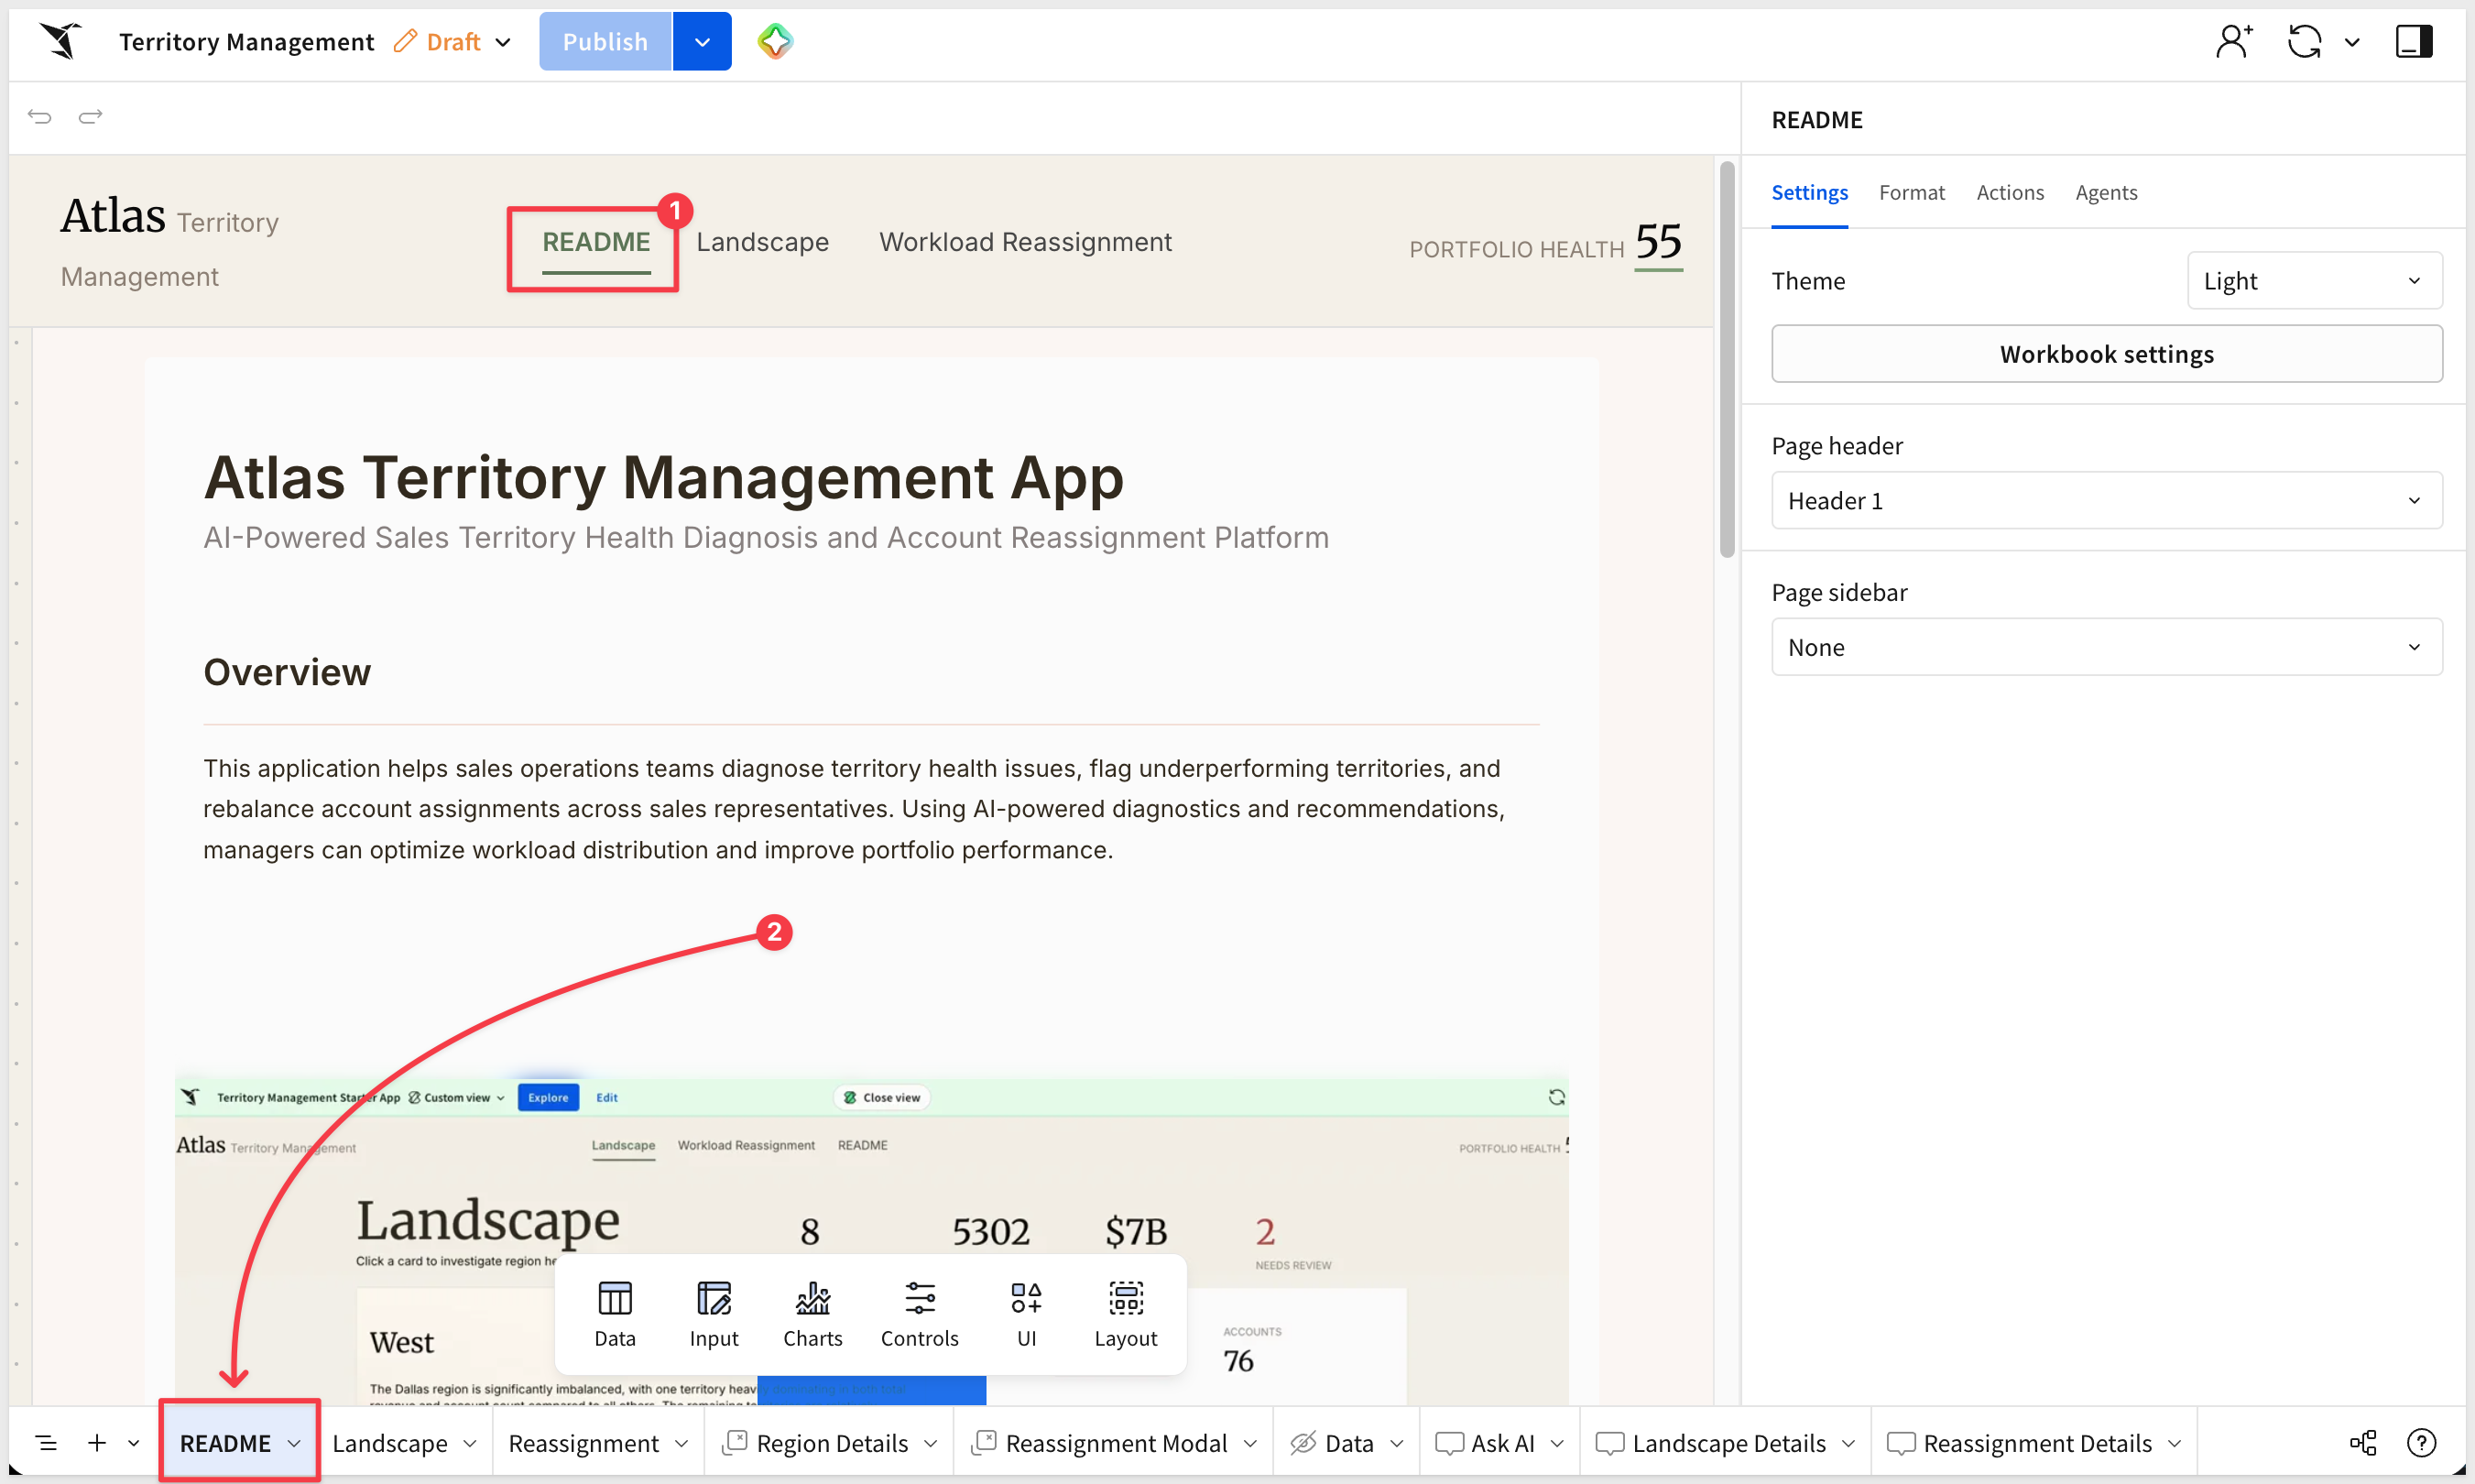Open the Page header dropdown

tap(2107, 501)
